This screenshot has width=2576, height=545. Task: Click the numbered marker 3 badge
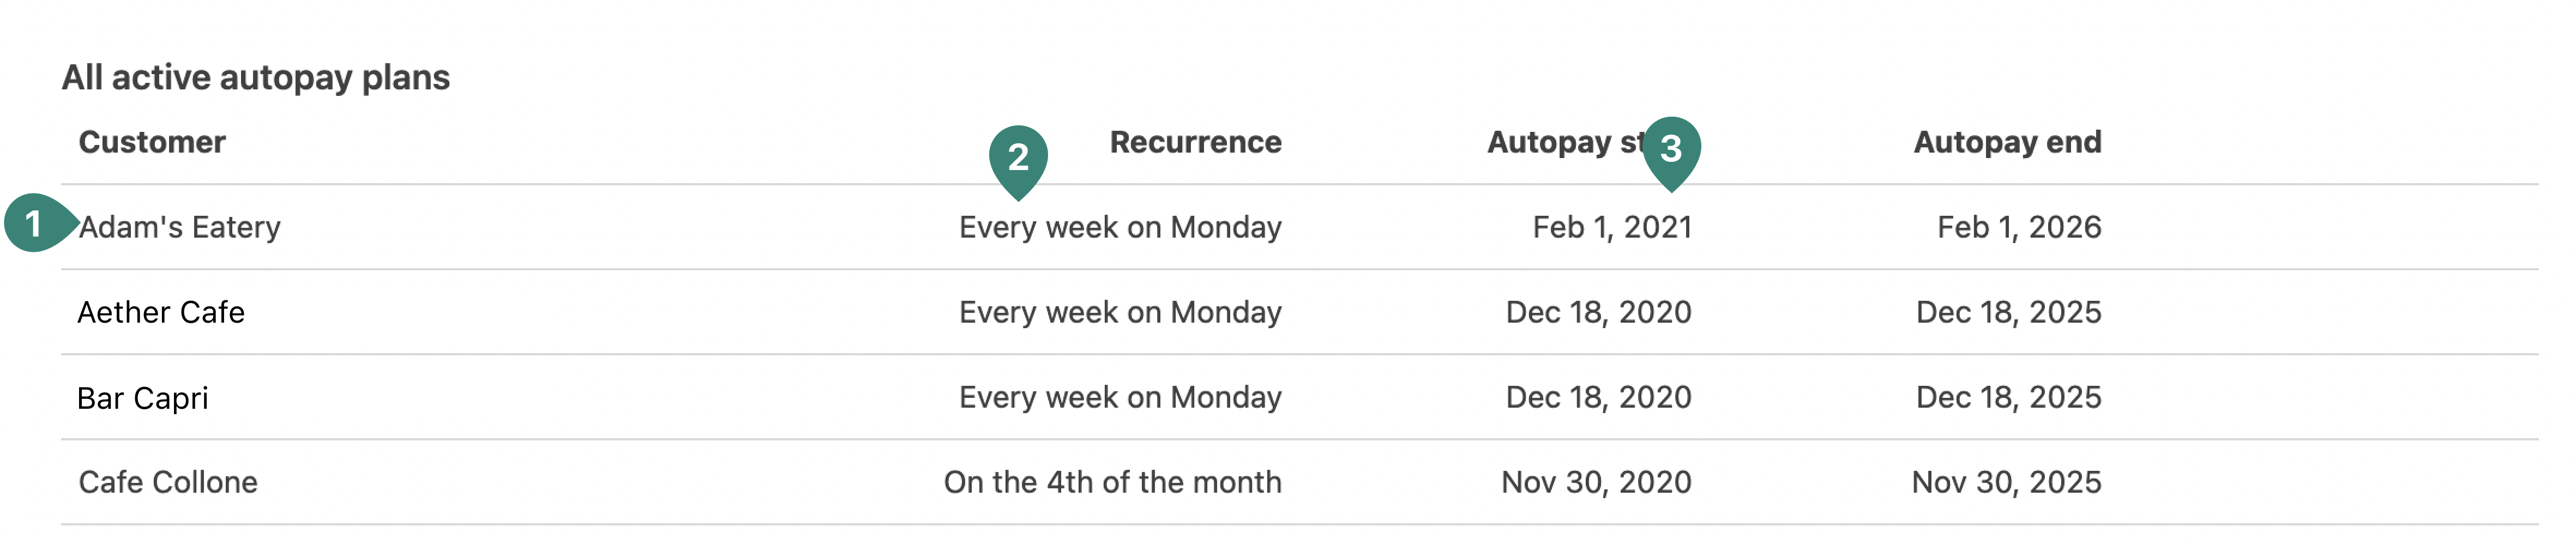point(1670,149)
